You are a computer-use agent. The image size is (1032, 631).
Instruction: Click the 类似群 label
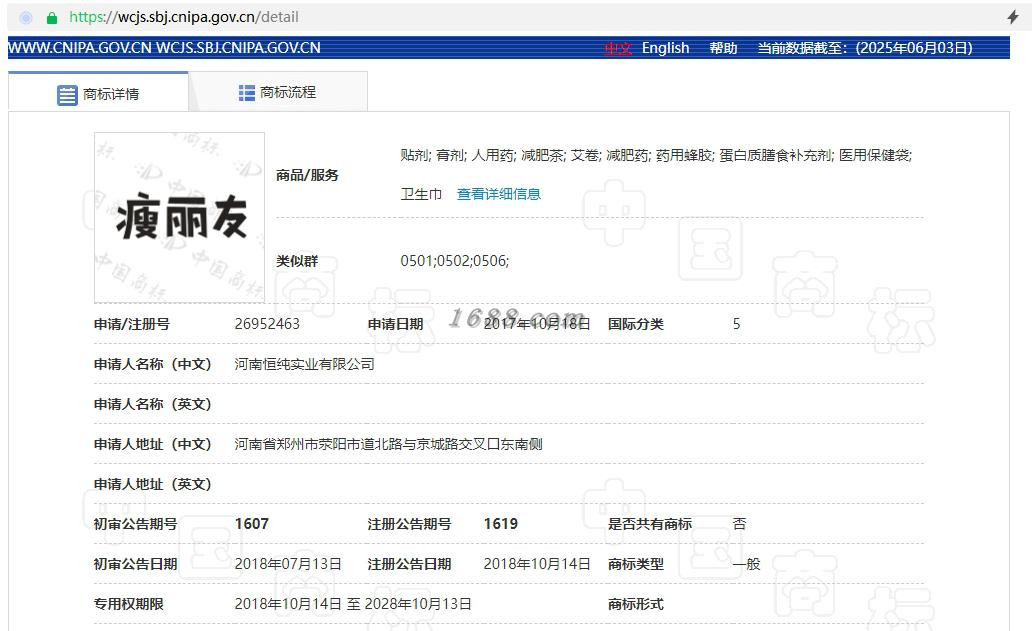297,261
